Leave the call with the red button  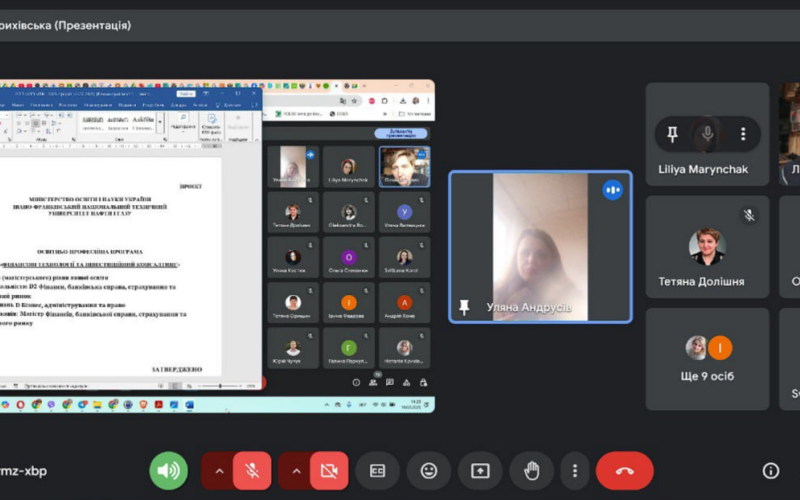point(624,470)
